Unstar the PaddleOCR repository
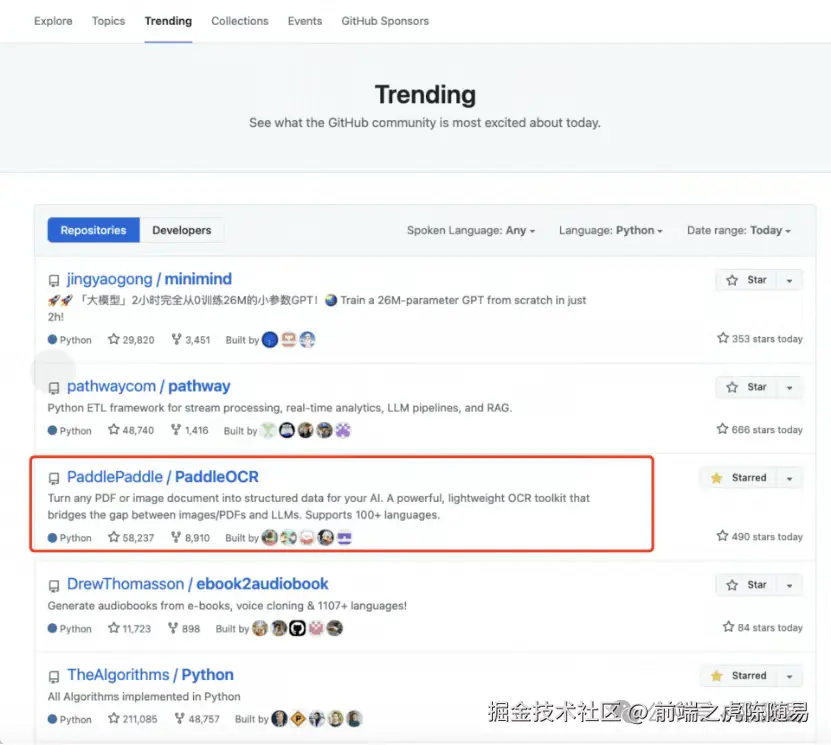831x745 pixels. pyautogui.click(x=738, y=478)
